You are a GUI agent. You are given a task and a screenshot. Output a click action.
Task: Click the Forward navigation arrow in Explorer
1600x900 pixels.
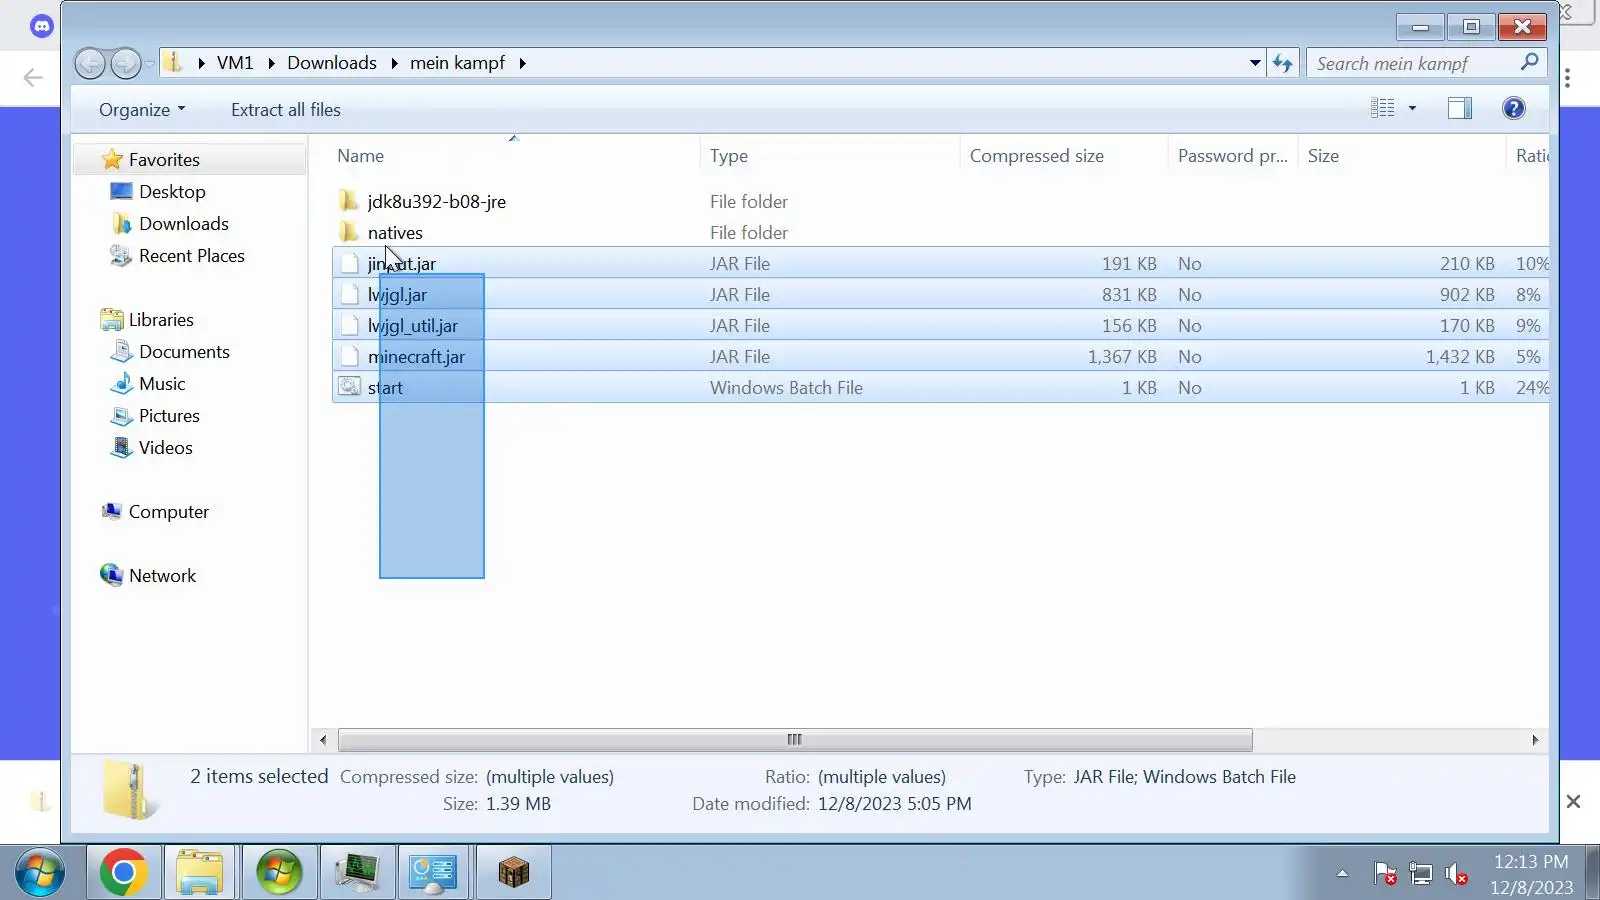126,63
